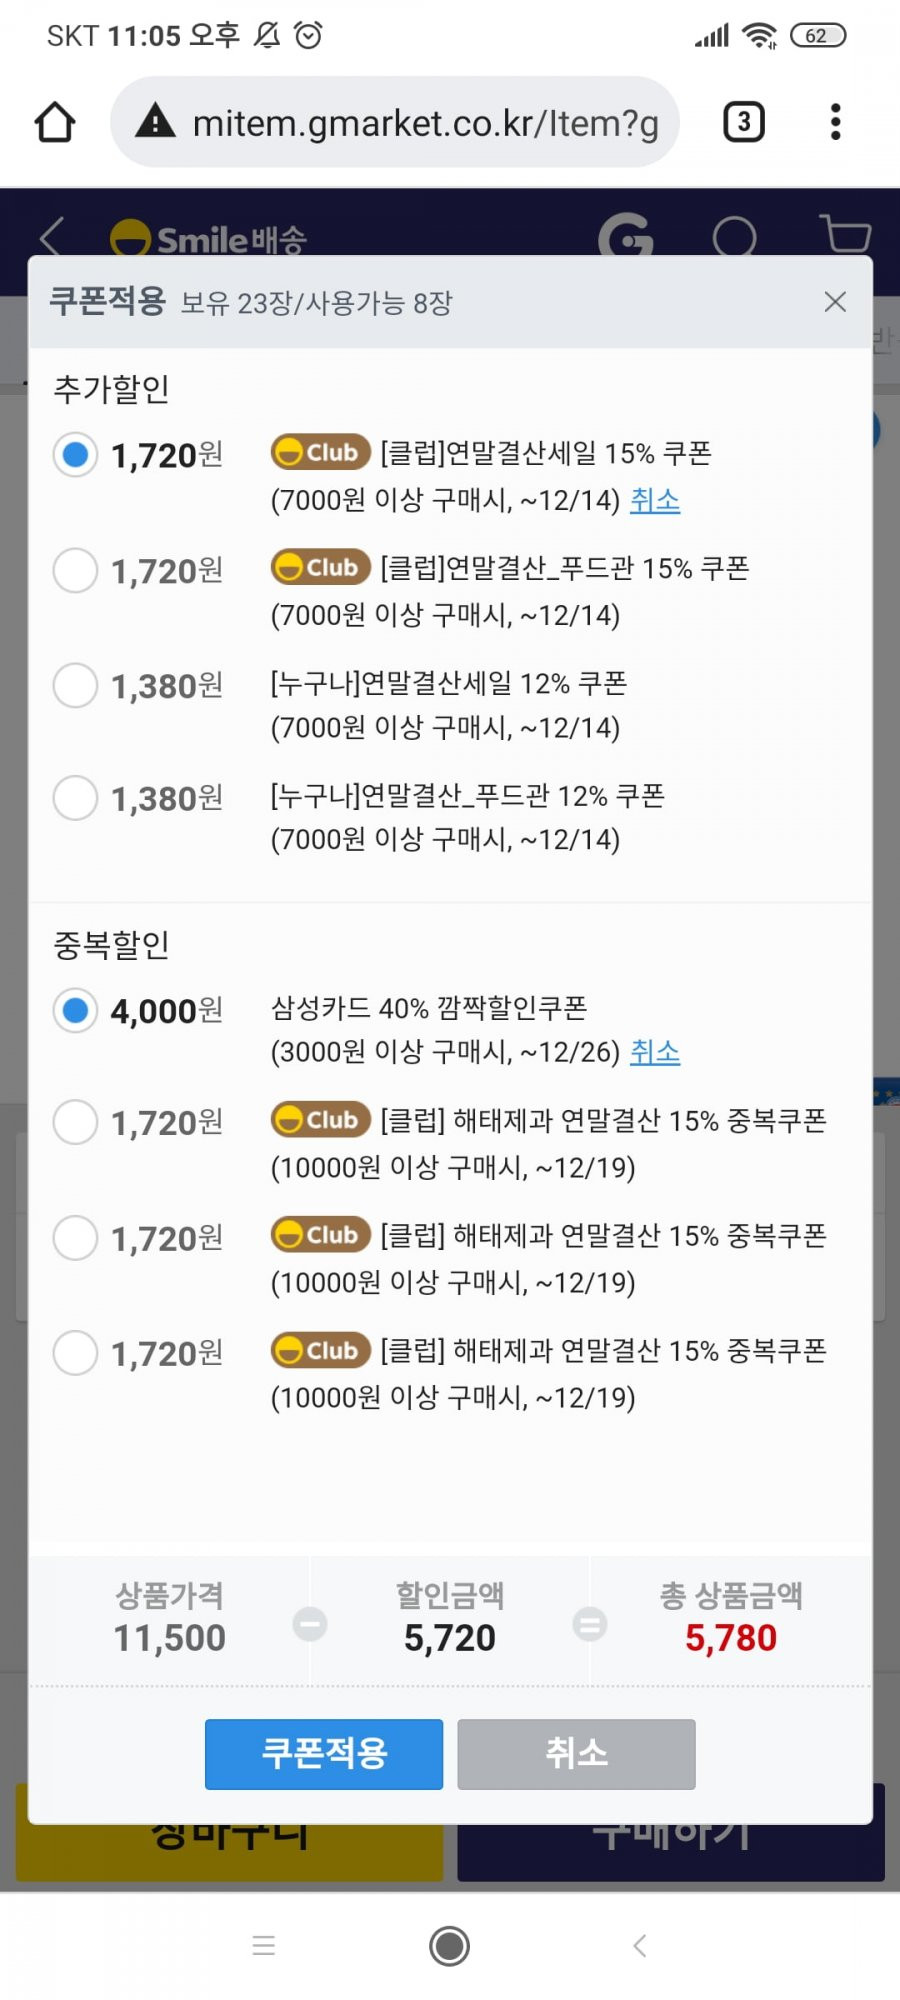This screenshot has height=2000, width=900.
Task: Click the gray 취소 button
Action: [x=576, y=1754]
